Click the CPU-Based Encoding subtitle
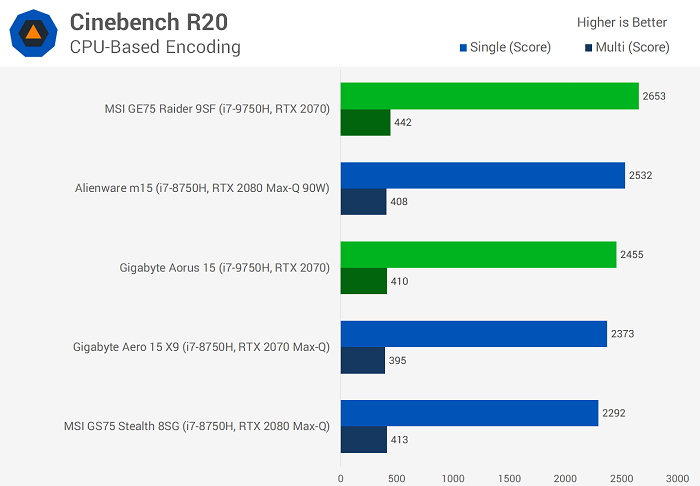700x486 pixels. tap(155, 46)
